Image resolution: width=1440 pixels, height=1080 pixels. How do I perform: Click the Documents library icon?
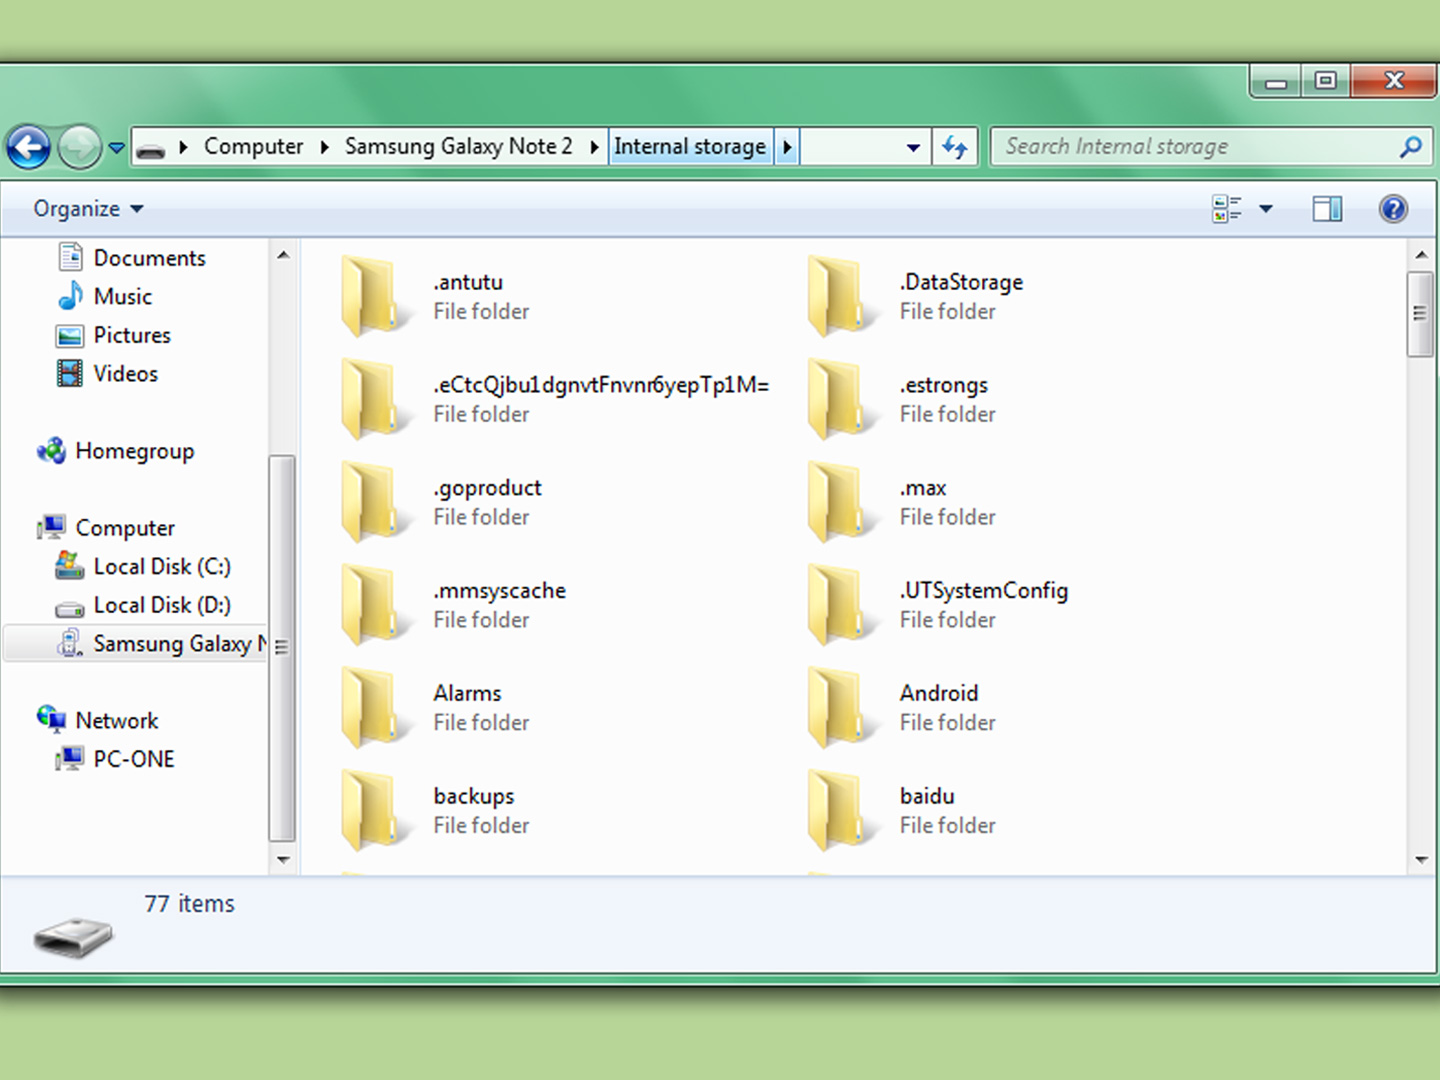coord(70,257)
